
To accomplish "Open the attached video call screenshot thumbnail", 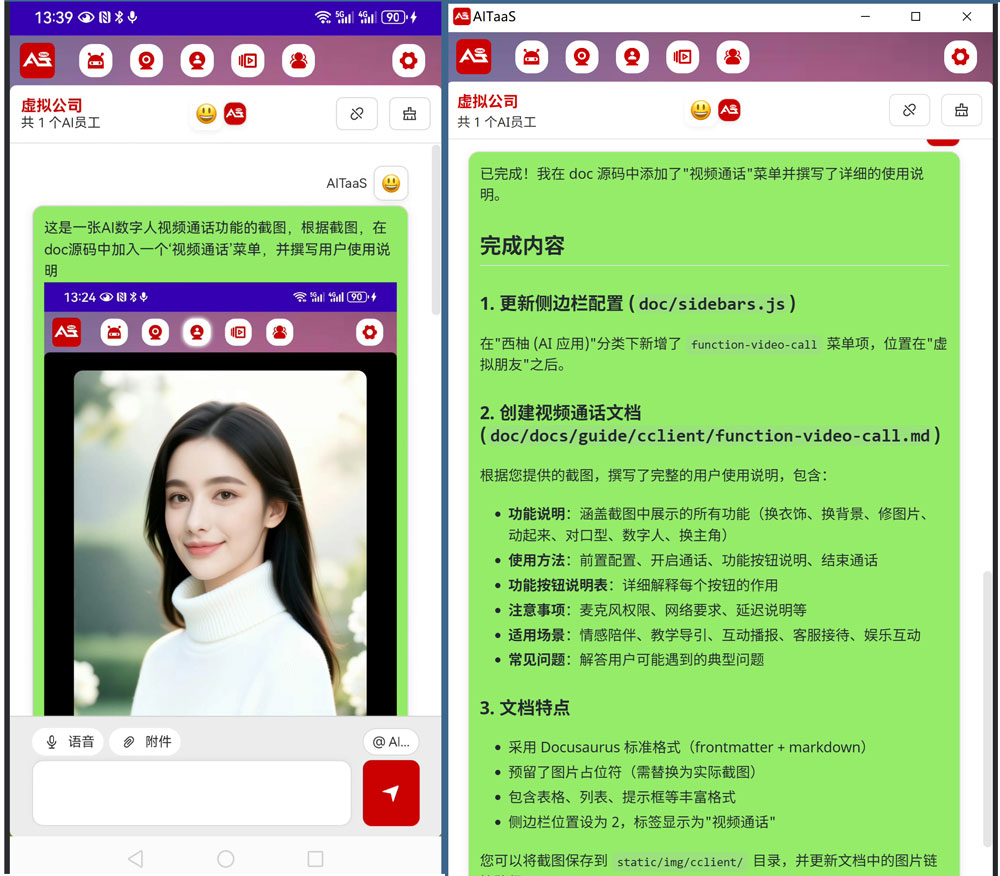I will point(220,499).
